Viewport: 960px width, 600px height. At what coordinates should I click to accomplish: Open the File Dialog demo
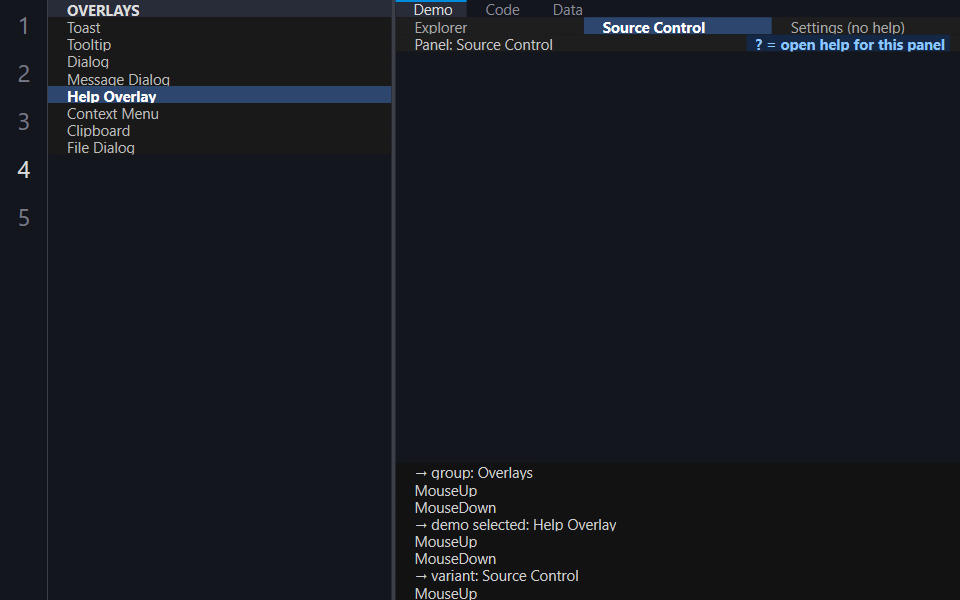coord(219,148)
